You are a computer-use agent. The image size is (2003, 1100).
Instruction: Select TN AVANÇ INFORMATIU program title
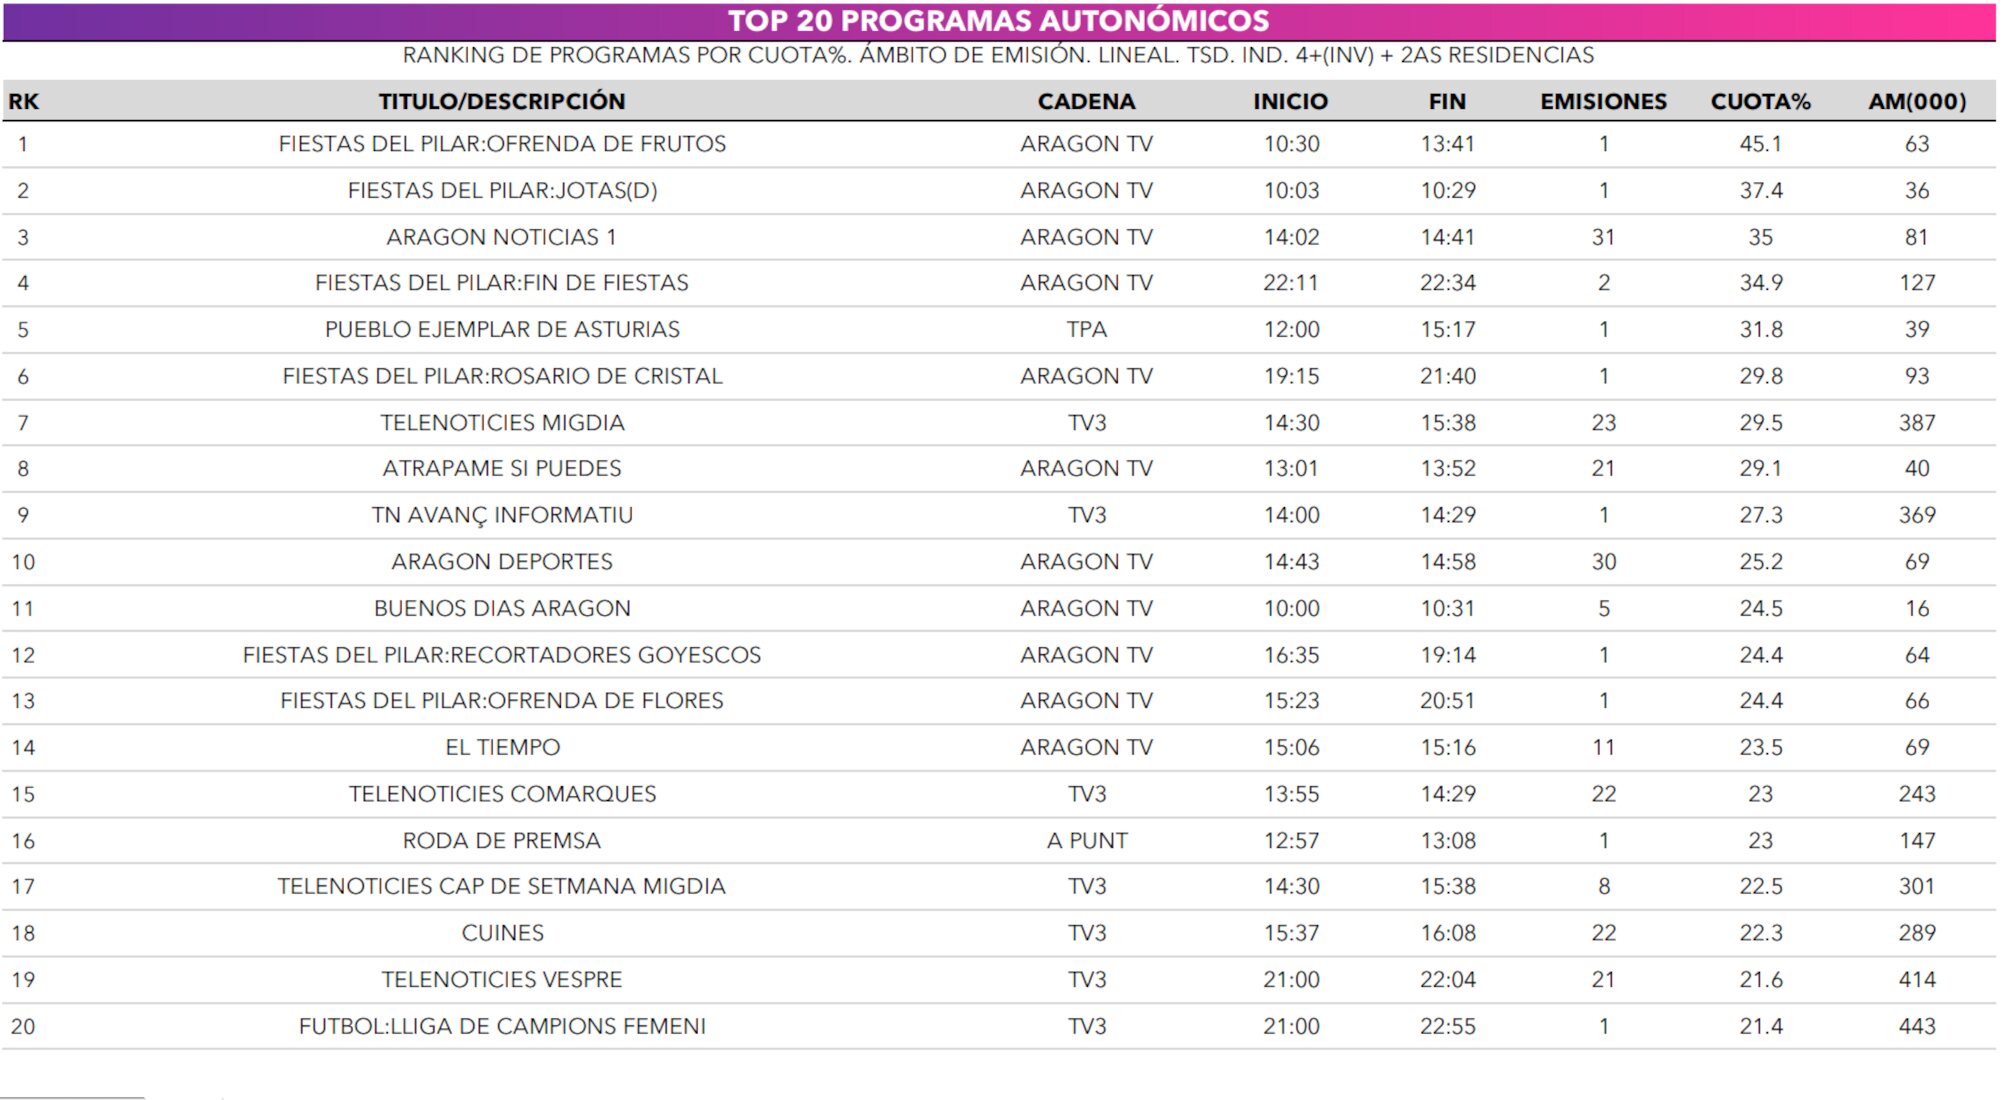click(x=502, y=515)
